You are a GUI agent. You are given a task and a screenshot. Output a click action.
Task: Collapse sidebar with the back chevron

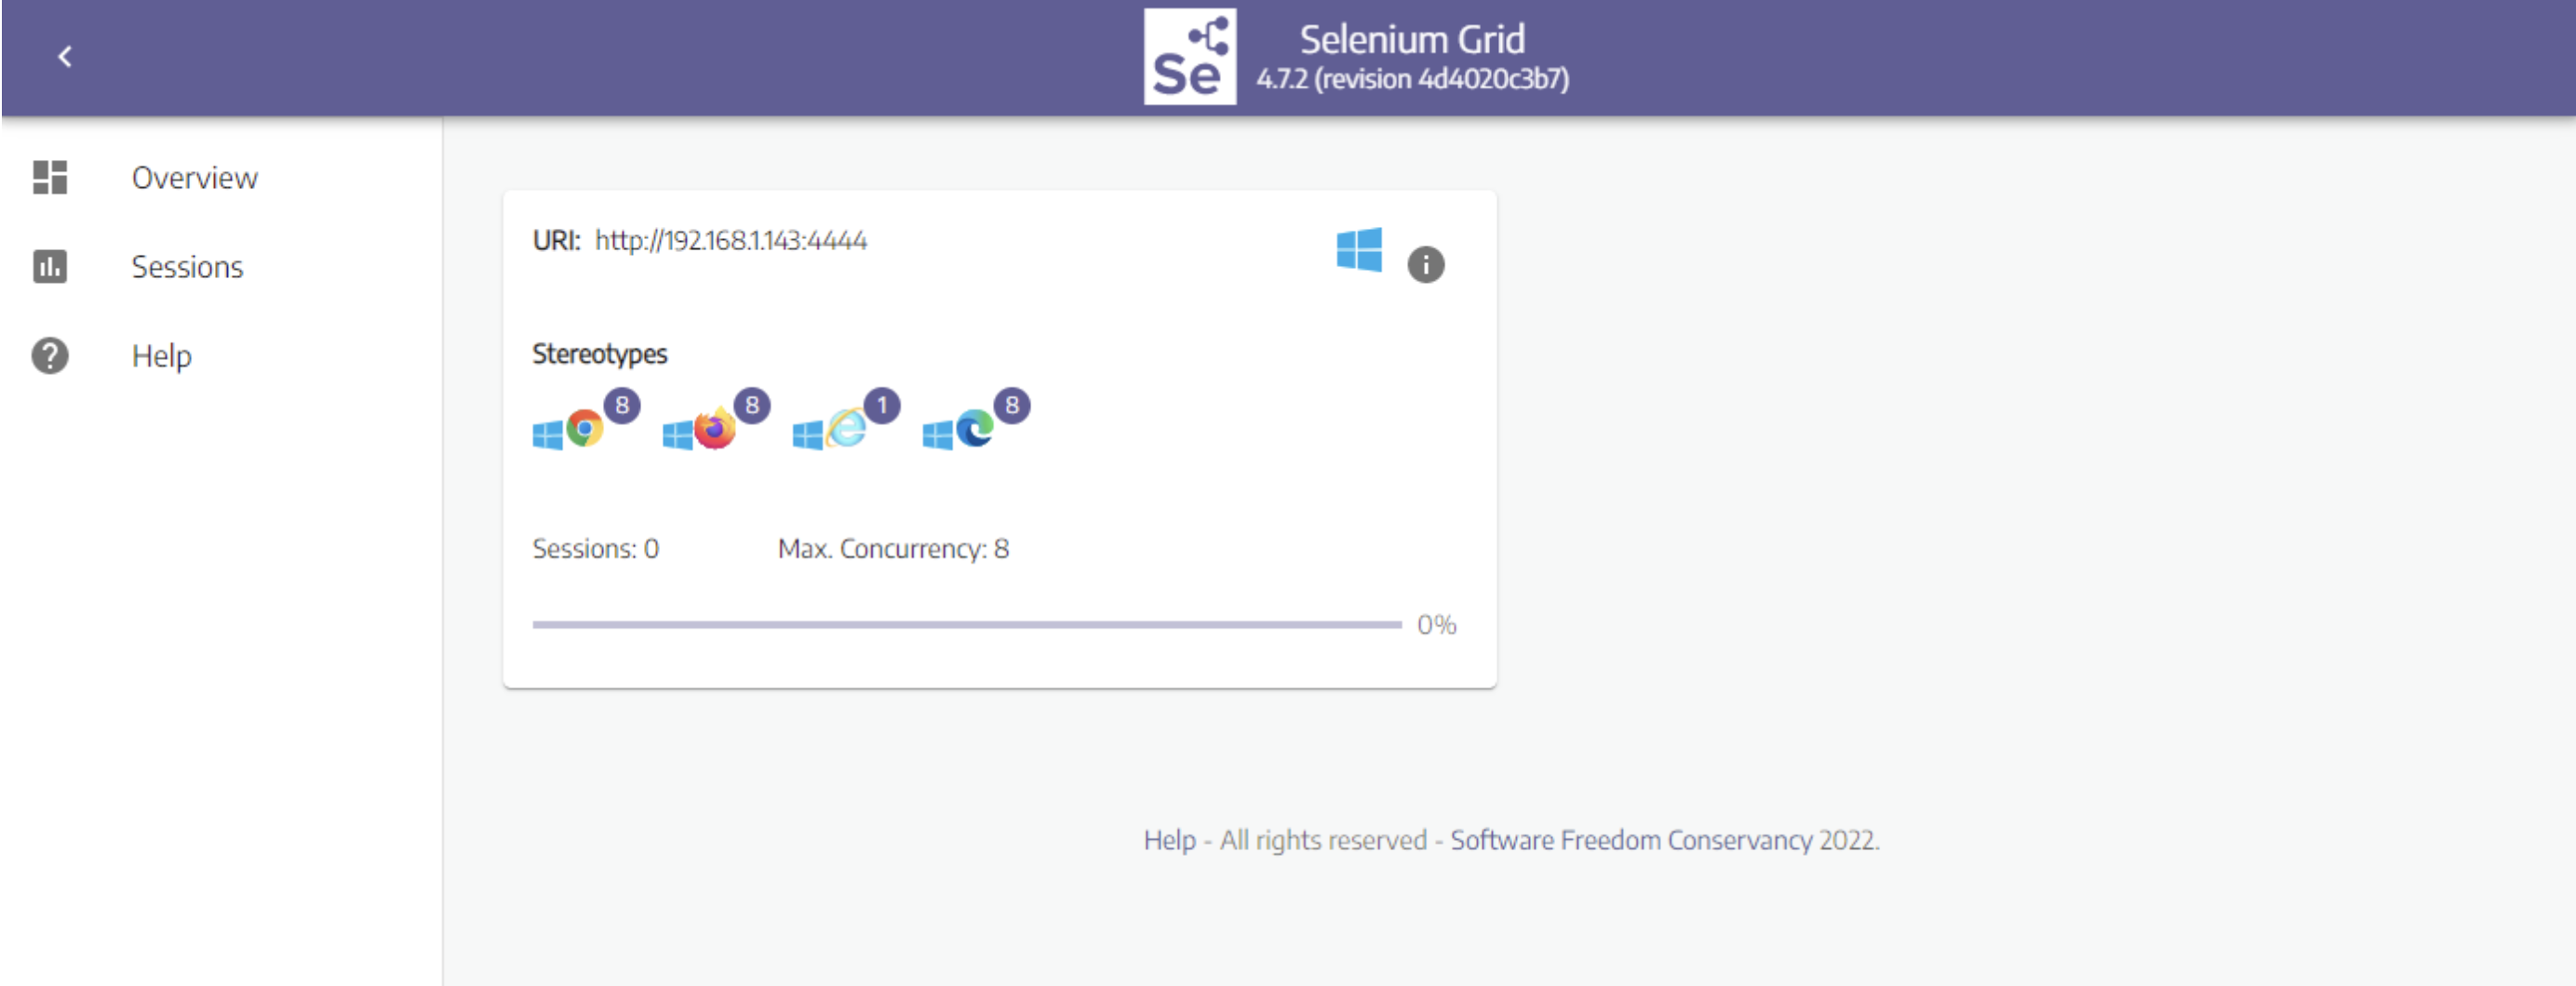pos(65,57)
